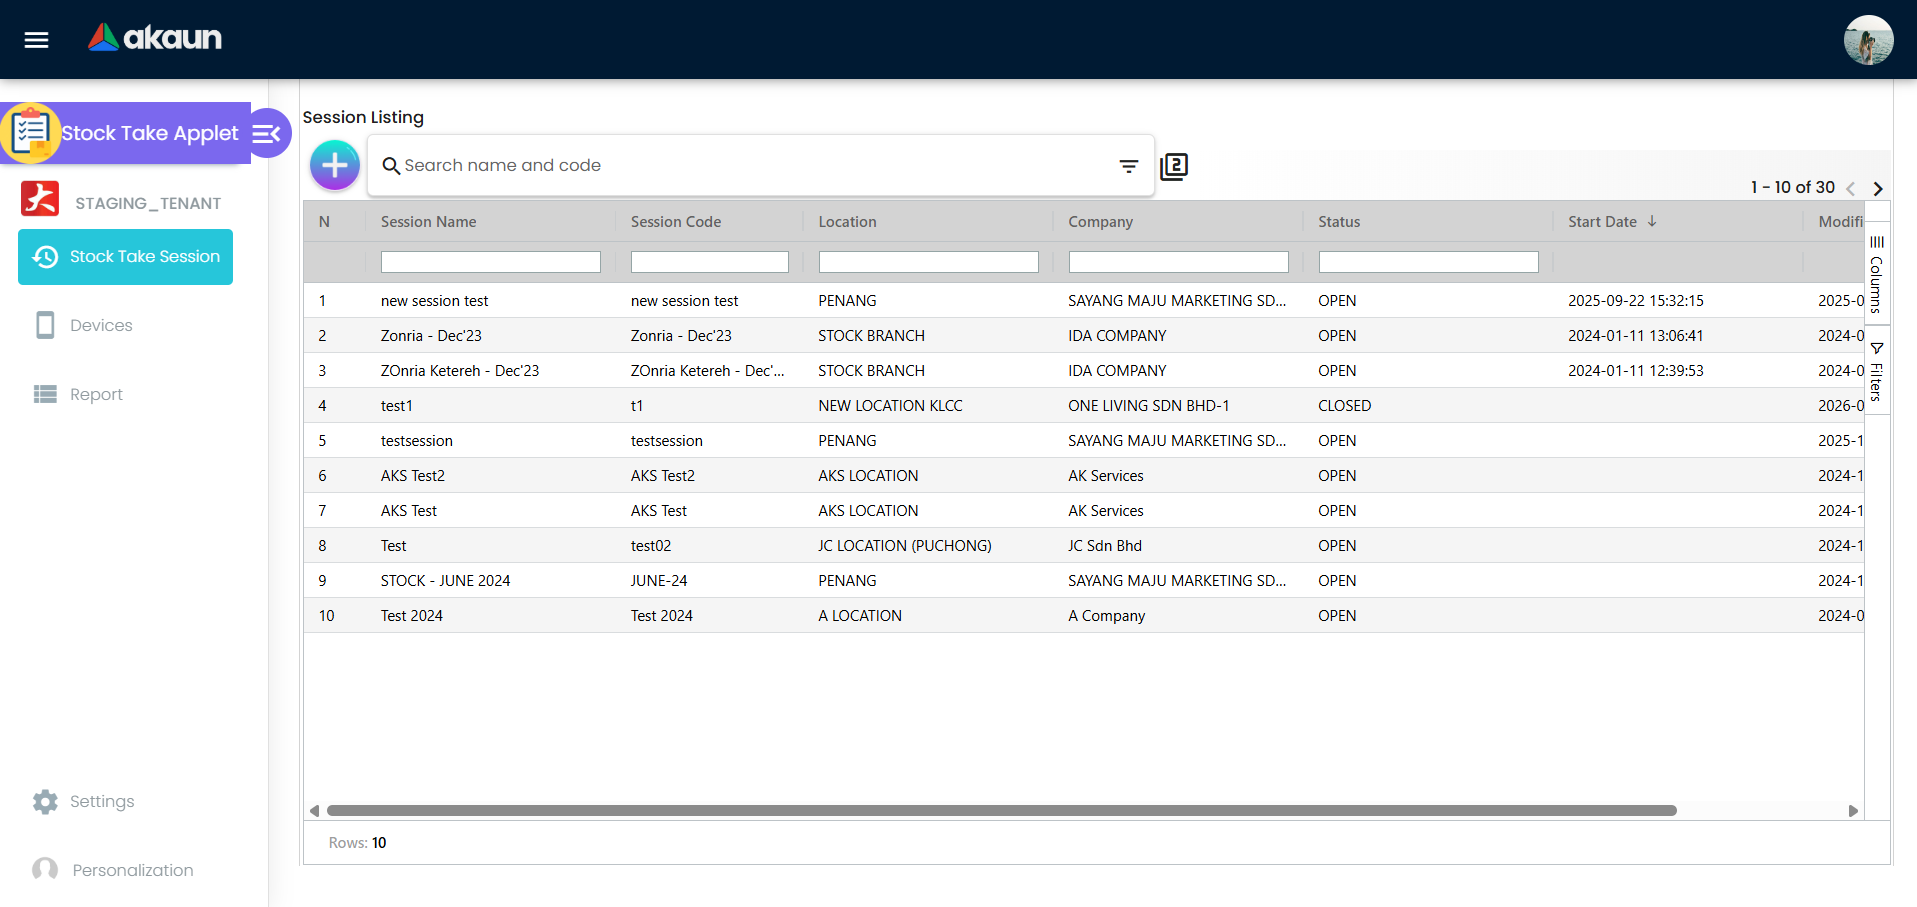Open the hamburger main menu
The image size is (1917, 907).
pyautogui.click(x=37, y=40)
